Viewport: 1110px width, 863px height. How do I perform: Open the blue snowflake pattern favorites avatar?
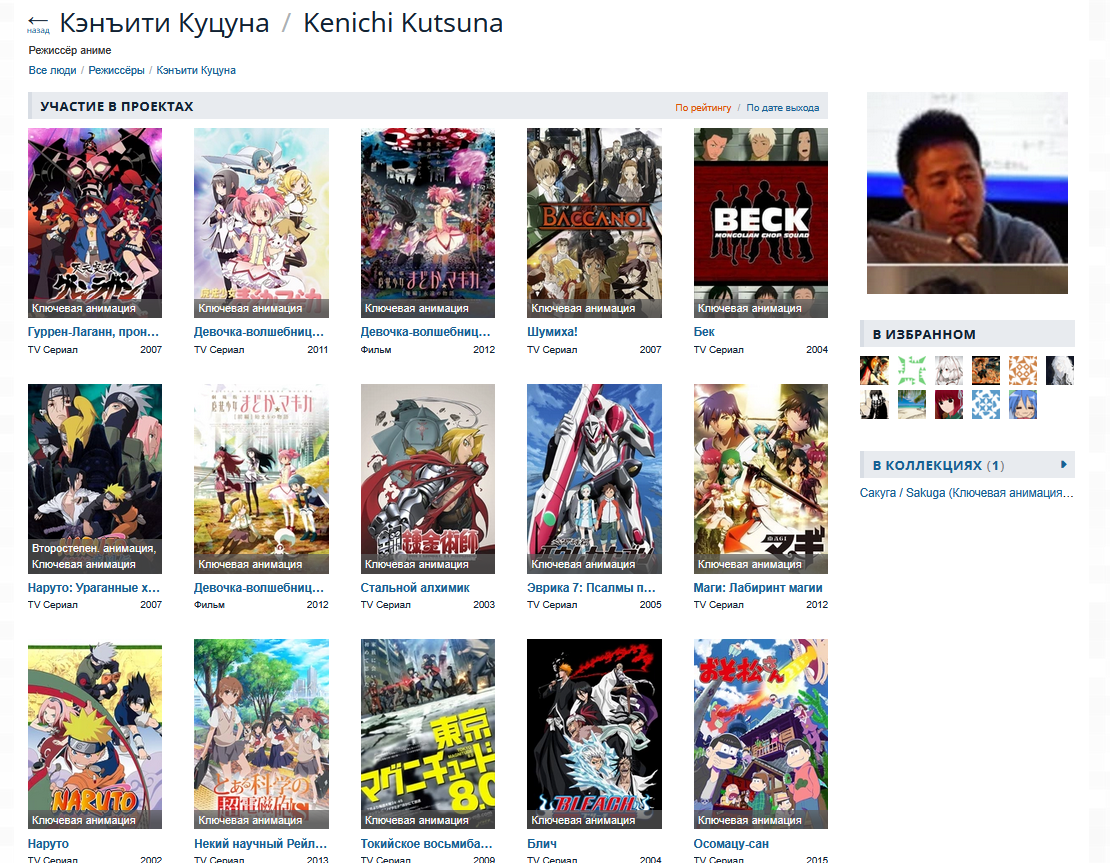coord(985,404)
